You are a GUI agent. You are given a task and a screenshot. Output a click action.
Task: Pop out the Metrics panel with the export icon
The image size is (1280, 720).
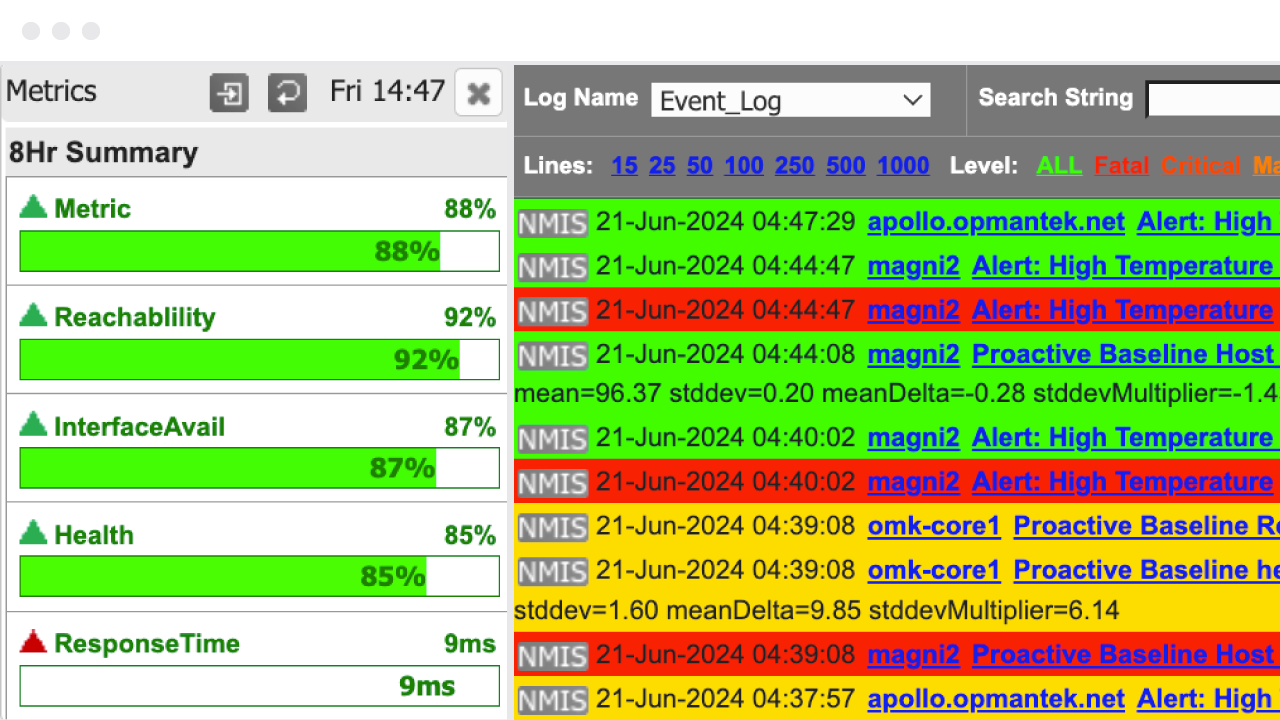coord(229,91)
